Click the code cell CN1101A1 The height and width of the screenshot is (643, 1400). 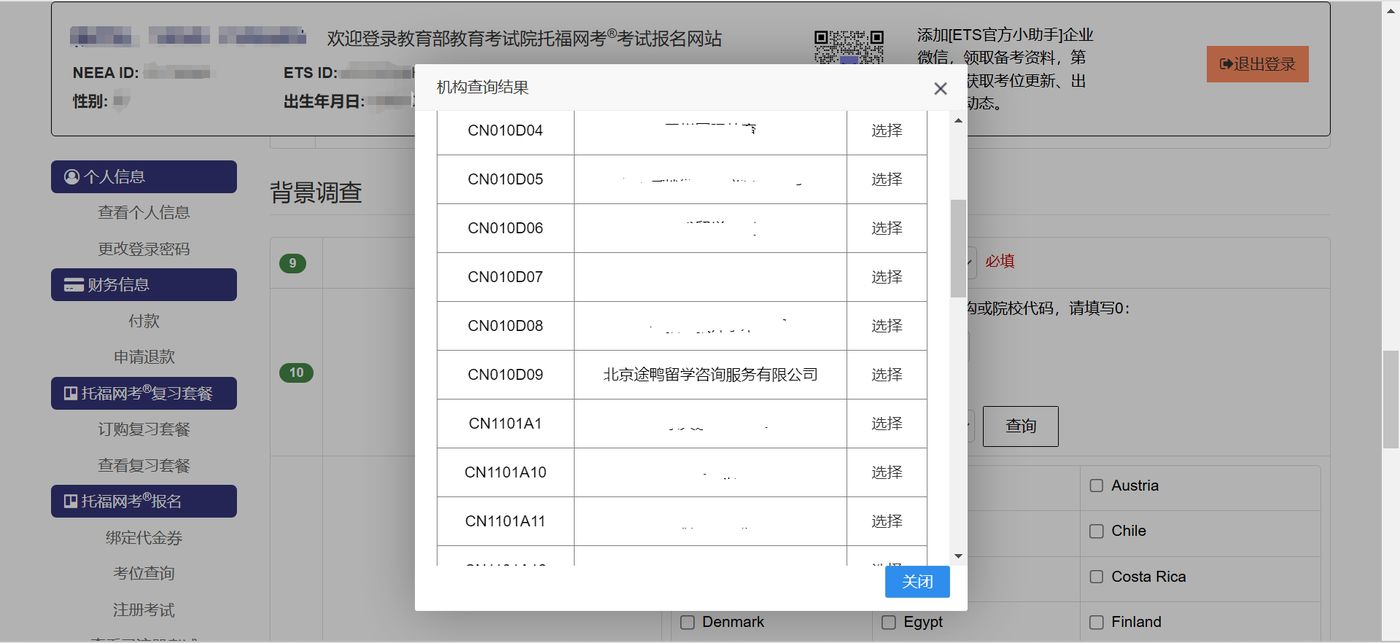[x=505, y=424]
